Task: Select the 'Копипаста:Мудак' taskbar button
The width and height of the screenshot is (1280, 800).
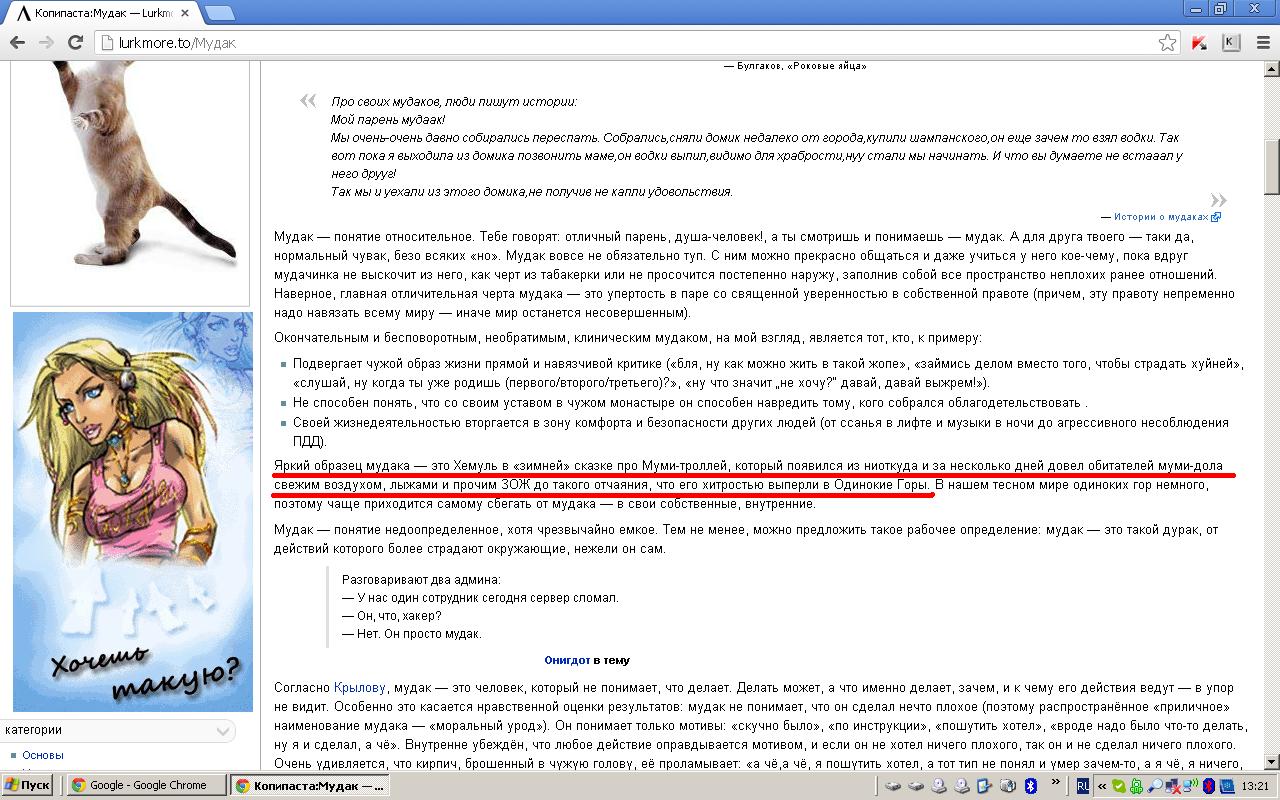Action: point(308,786)
